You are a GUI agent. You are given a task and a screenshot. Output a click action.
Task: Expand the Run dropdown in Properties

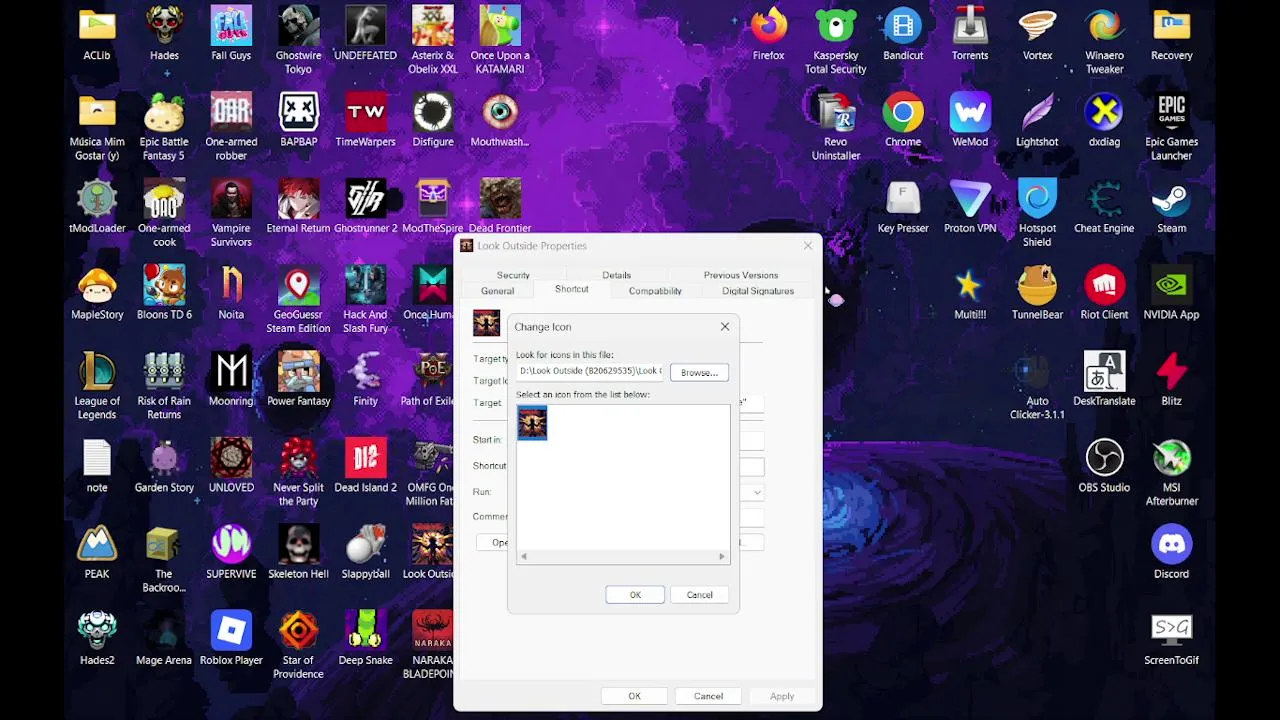(757, 492)
